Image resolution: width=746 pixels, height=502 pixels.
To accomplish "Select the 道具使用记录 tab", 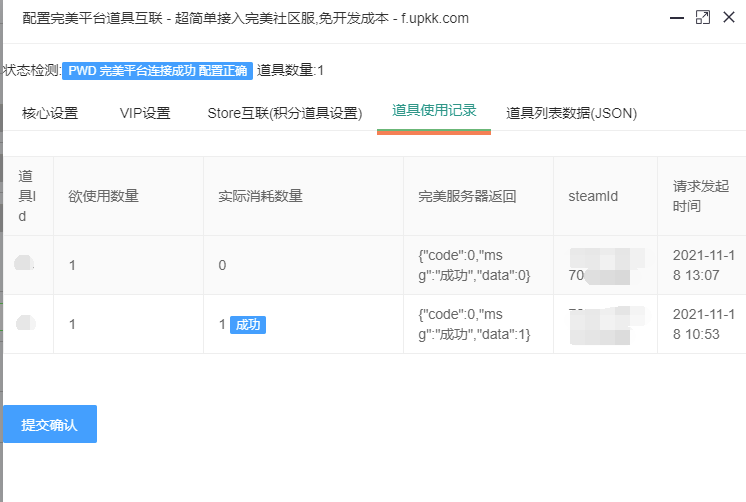I will 434,111.
